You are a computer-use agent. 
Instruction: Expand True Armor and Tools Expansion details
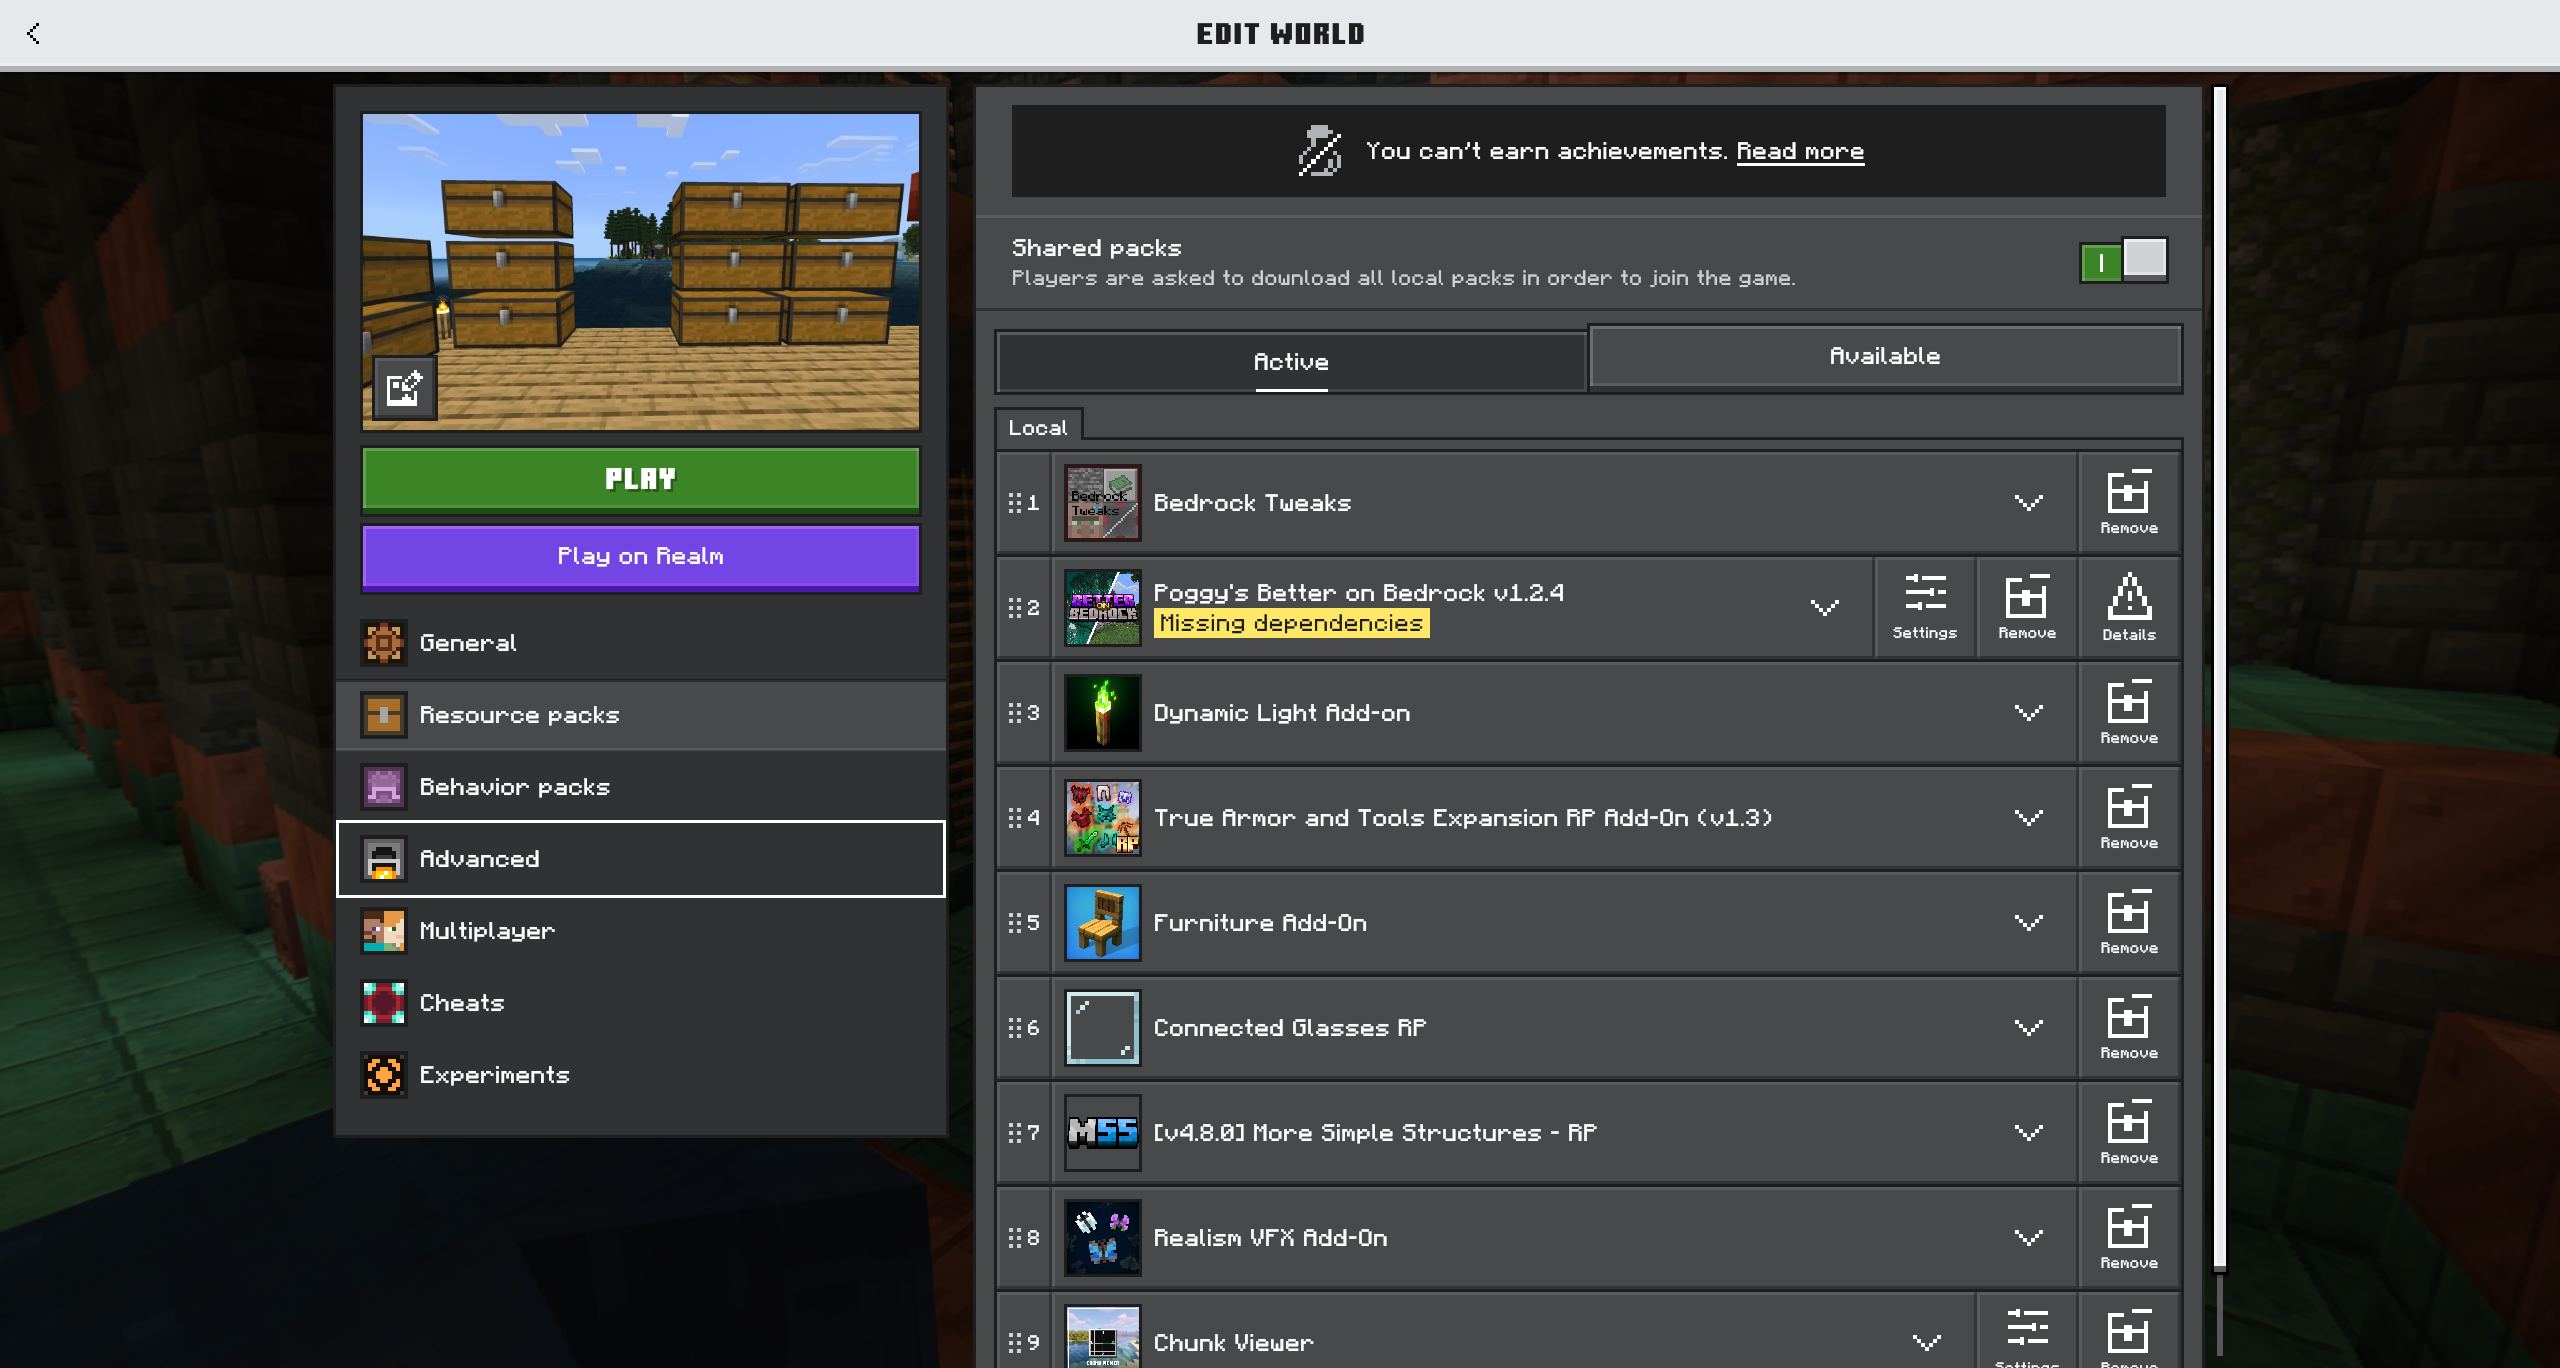coord(2028,818)
